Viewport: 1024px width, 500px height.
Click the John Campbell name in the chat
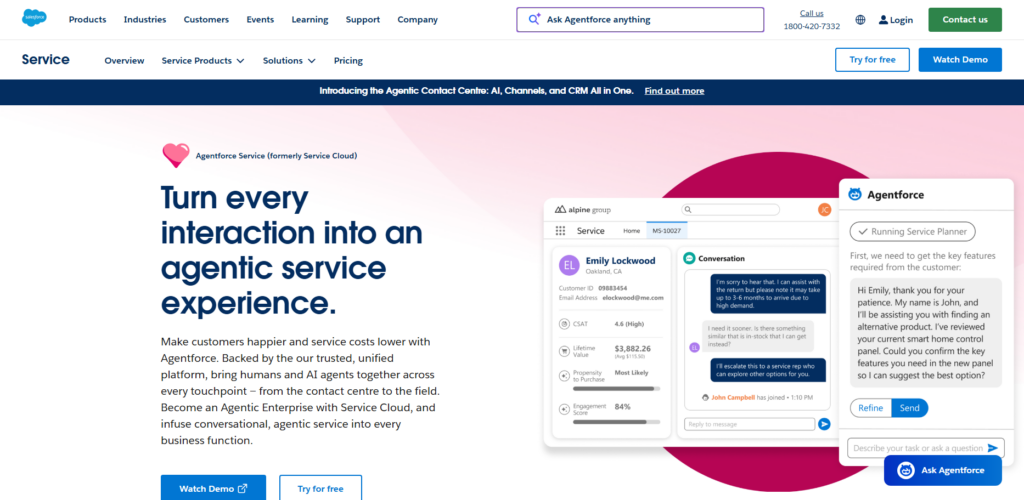[x=733, y=397]
